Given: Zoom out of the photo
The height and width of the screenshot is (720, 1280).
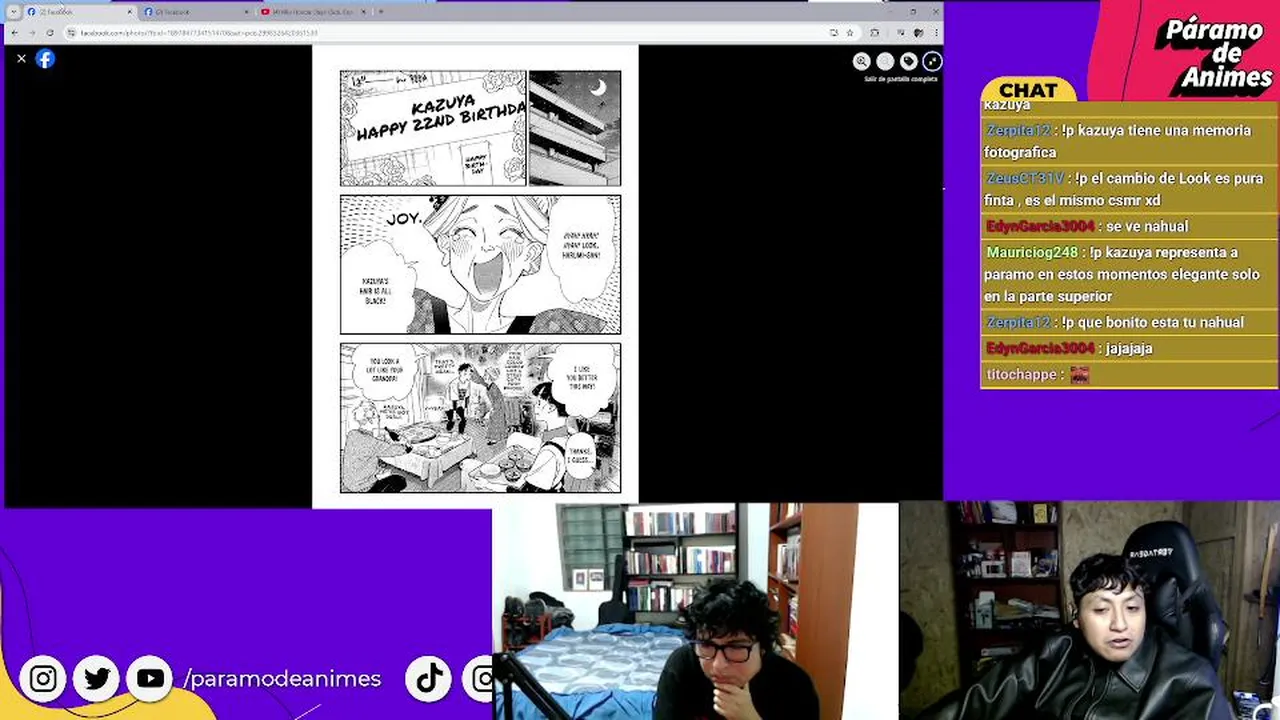Looking at the screenshot, I should coord(885,61).
